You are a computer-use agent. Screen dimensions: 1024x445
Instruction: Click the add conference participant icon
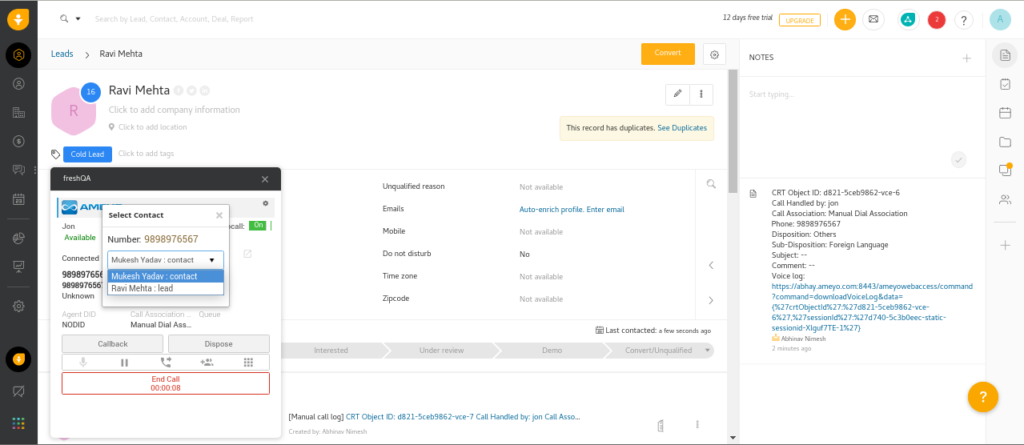tap(207, 362)
